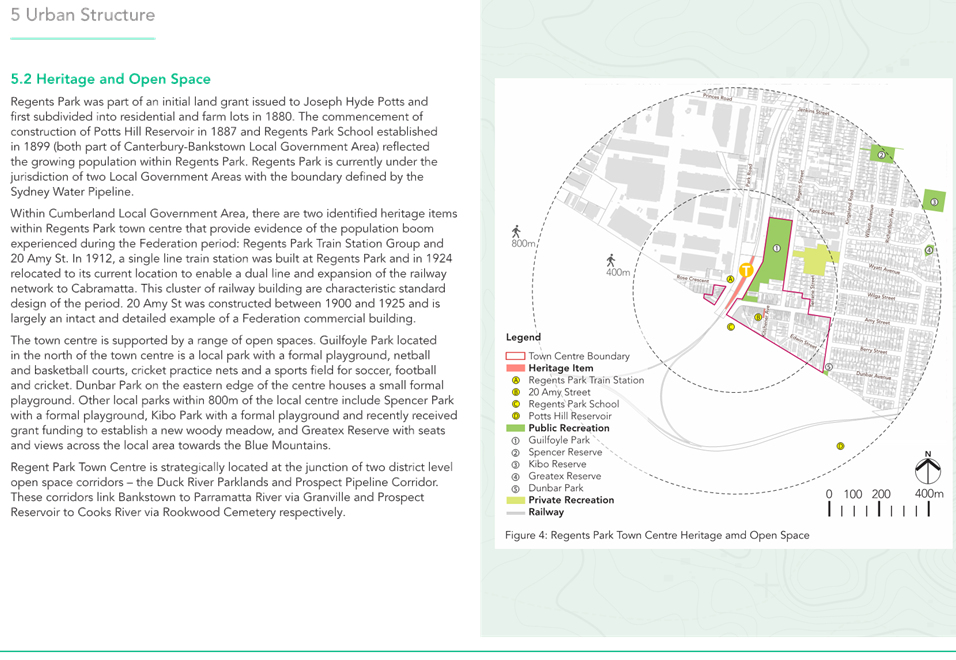The height and width of the screenshot is (660, 956).
Task: Click number 3 marker beside Kibo Reserve in legend
Action: tap(516, 464)
